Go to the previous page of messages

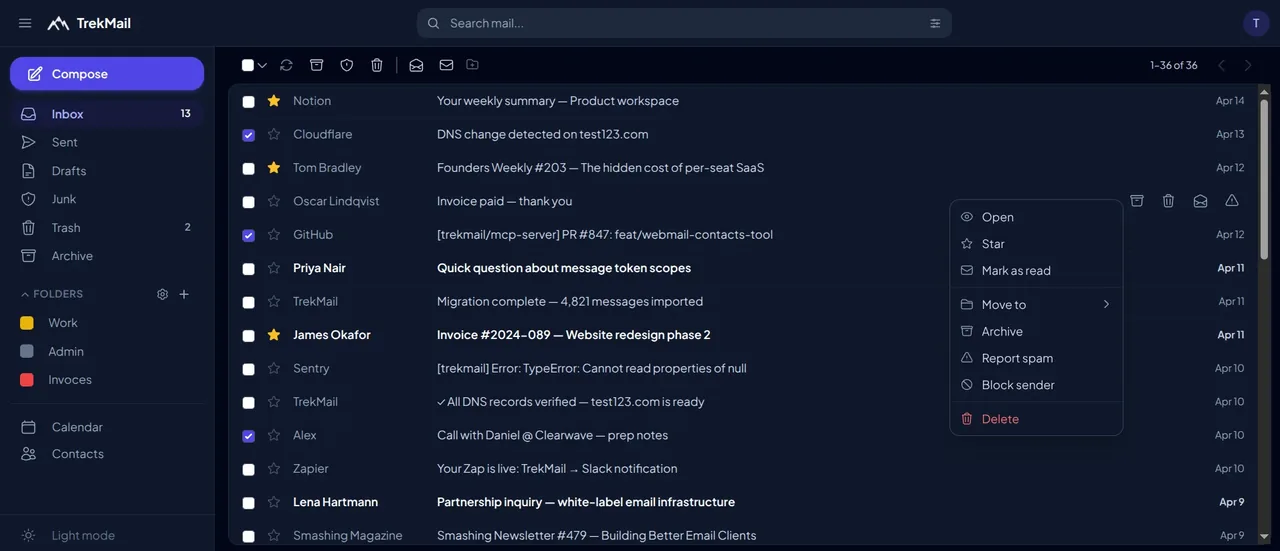[1221, 65]
